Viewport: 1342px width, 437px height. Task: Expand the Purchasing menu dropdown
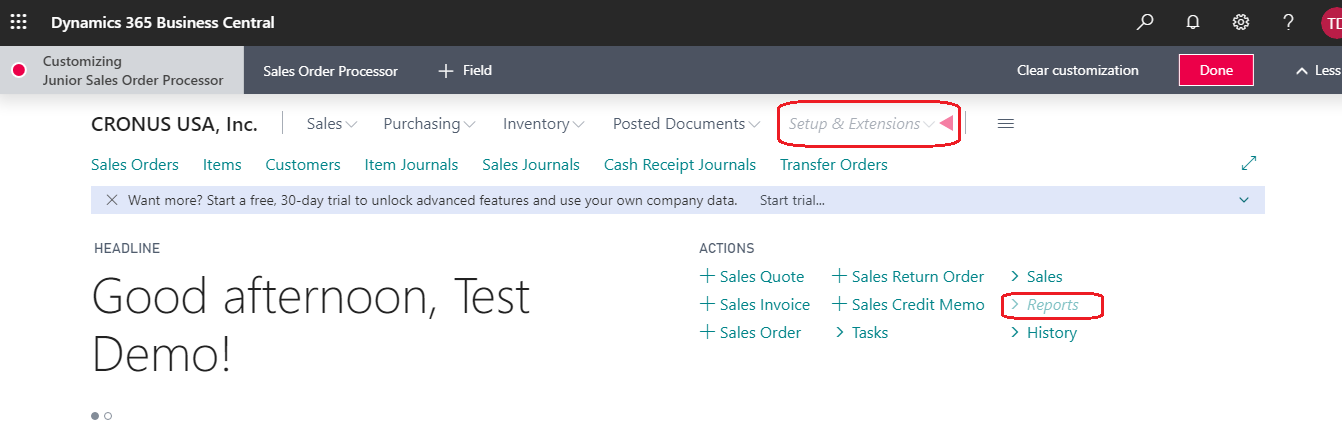[x=429, y=124]
